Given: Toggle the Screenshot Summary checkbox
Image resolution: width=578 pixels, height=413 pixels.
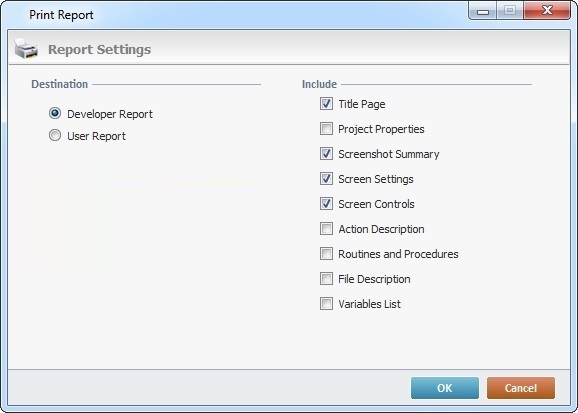Looking at the screenshot, I should tap(326, 154).
